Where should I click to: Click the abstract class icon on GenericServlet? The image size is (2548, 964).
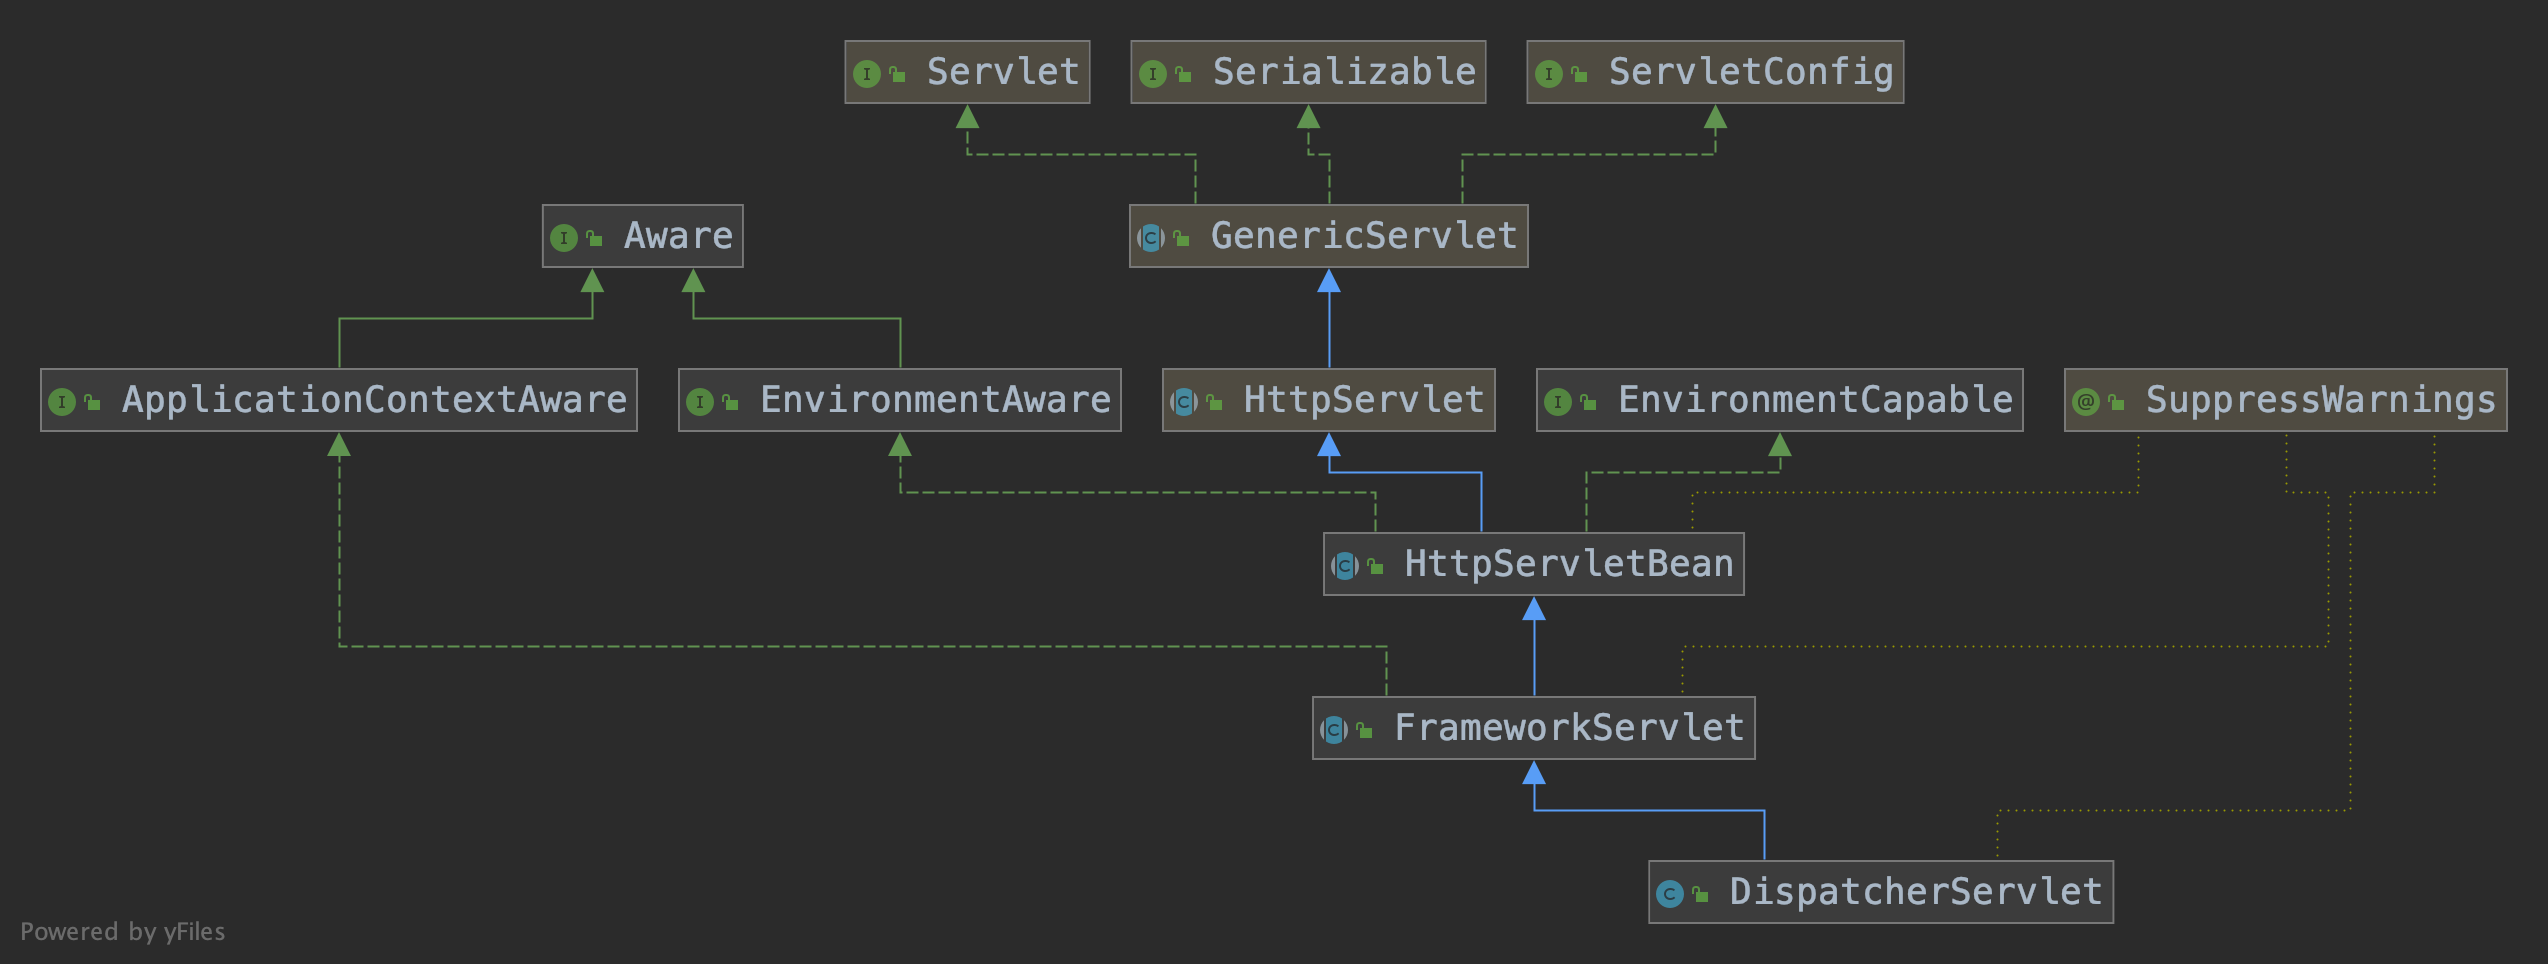click(1150, 238)
